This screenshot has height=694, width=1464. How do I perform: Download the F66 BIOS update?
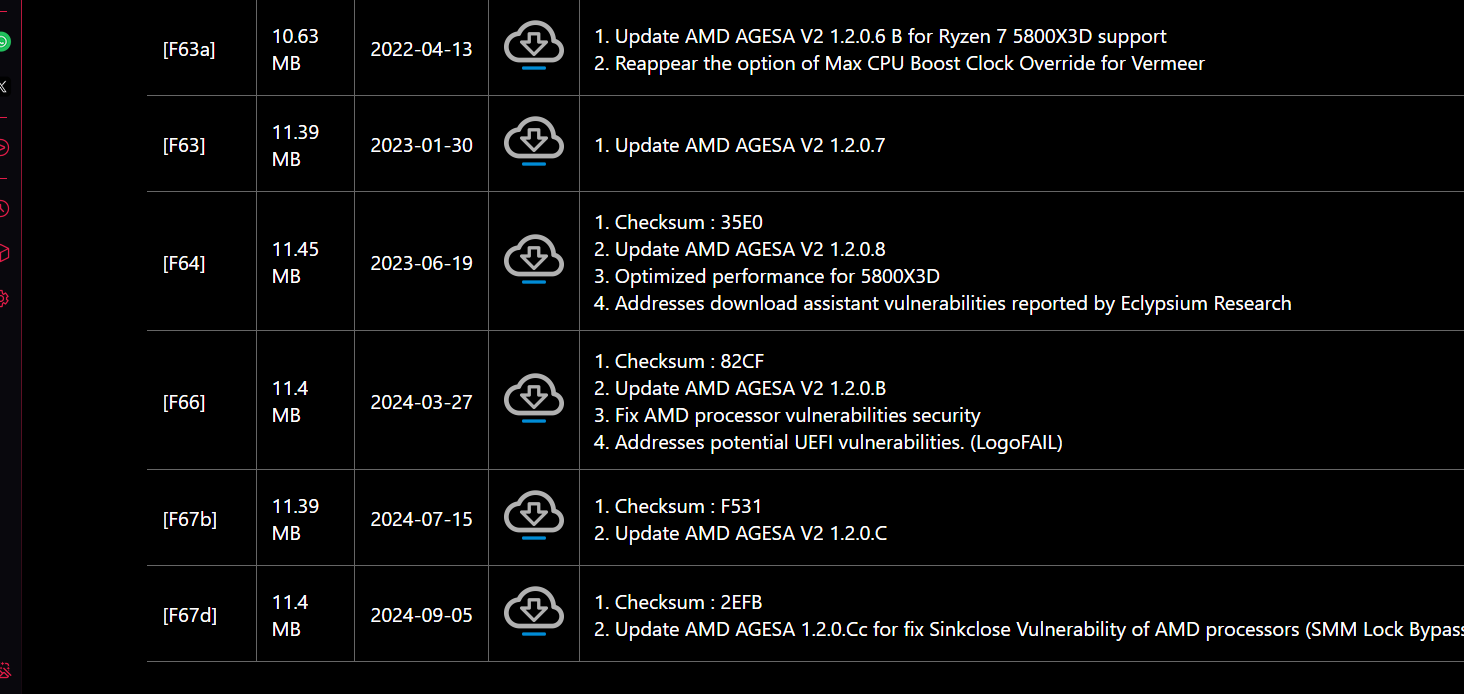pos(534,400)
